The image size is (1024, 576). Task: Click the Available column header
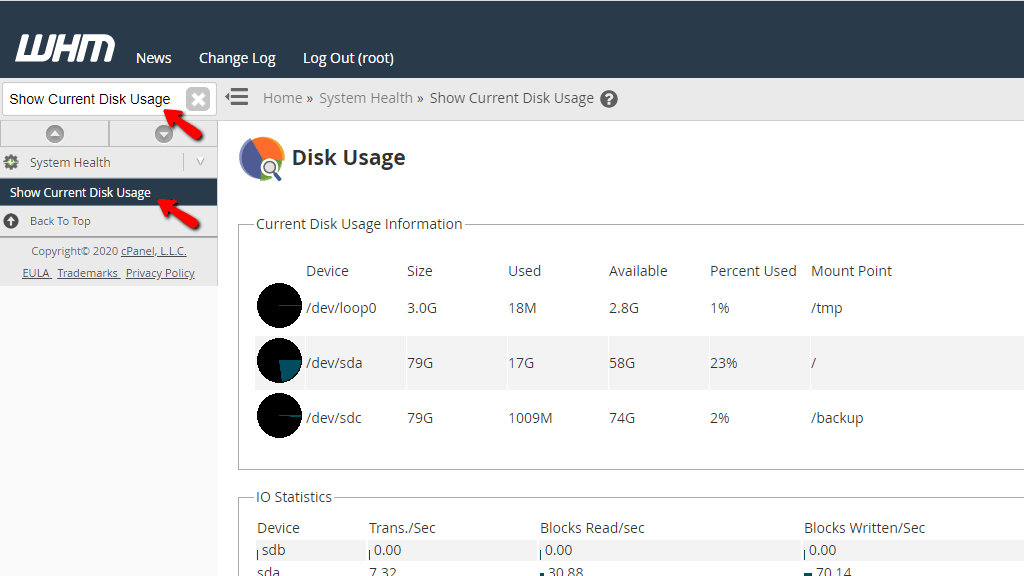pyautogui.click(x=638, y=271)
